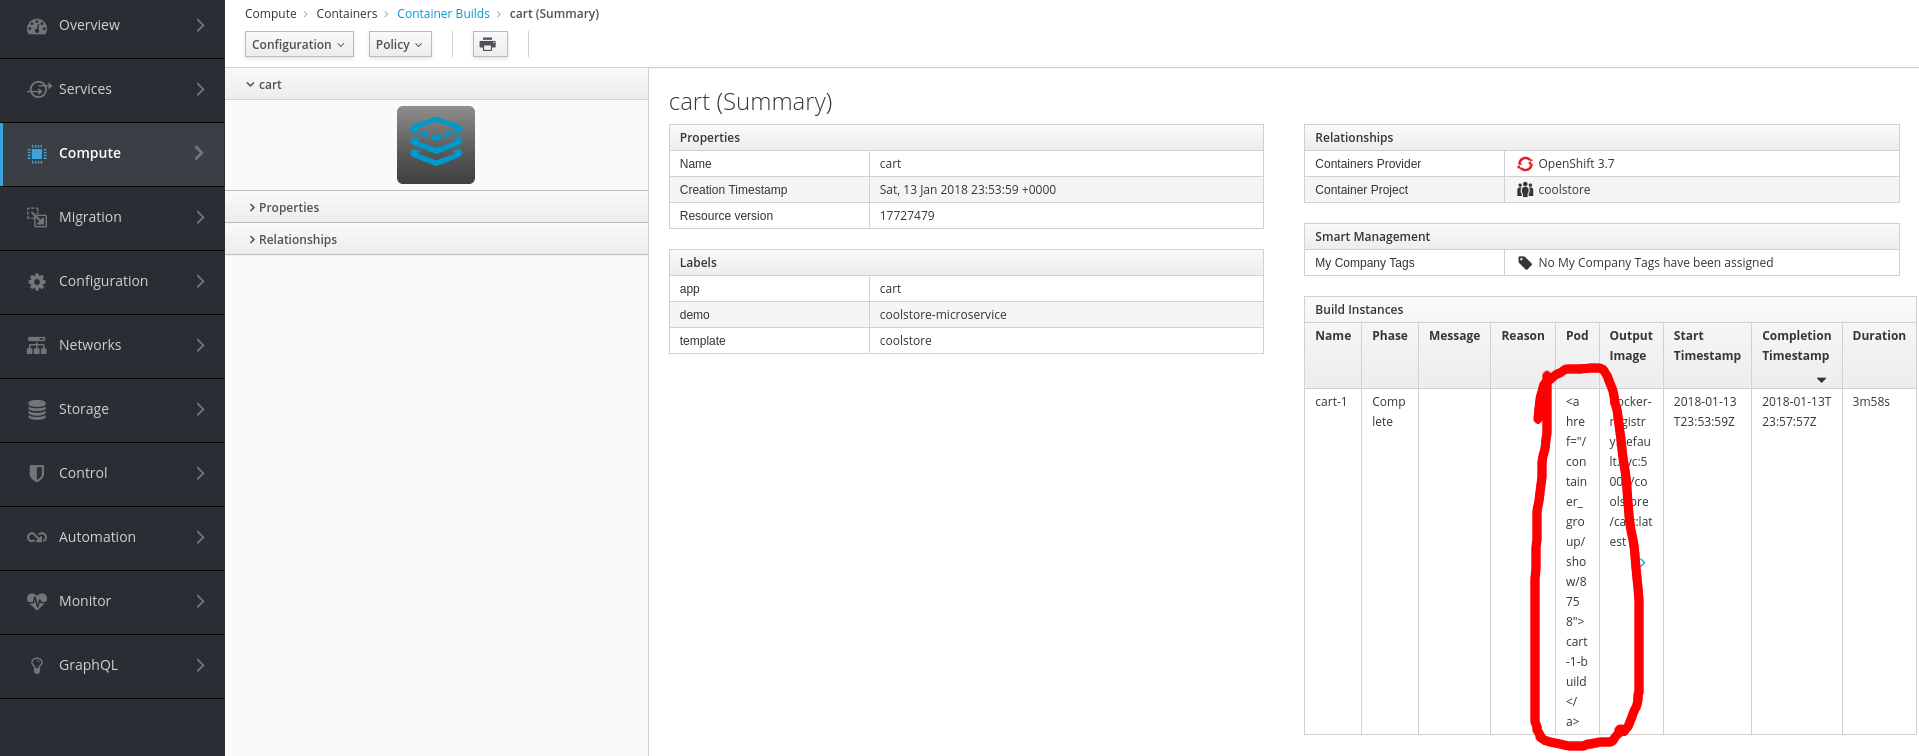Expand the Storage menu chevron
The height and width of the screenshot is (756, 1919).
[x=200, y=409]
